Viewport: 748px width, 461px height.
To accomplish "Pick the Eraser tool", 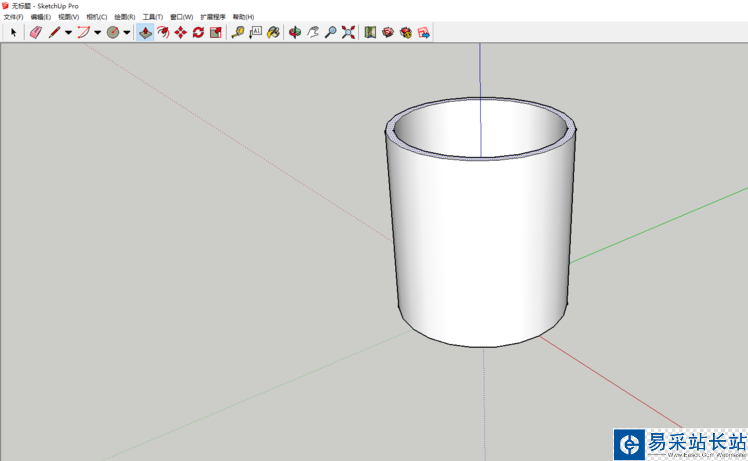I will (x=36, y=32).
